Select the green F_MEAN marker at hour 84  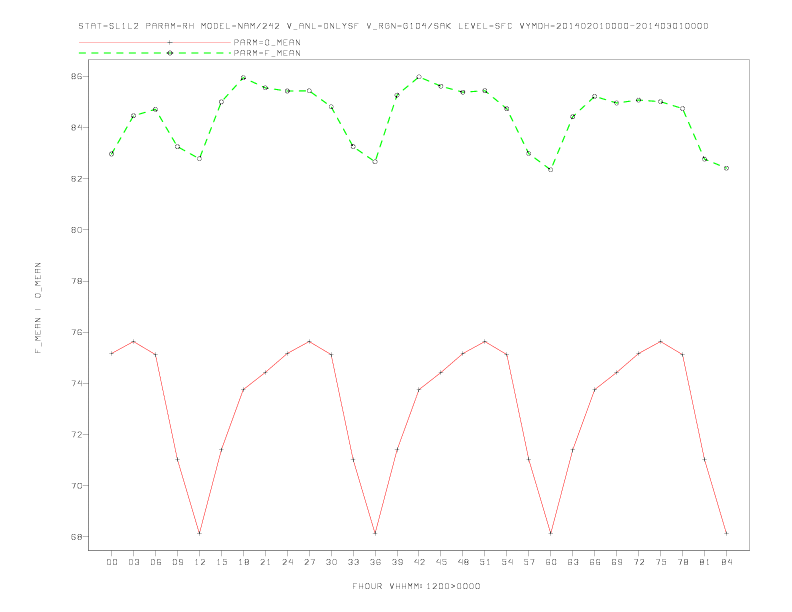pyautogui.click(x=726, y=168)
